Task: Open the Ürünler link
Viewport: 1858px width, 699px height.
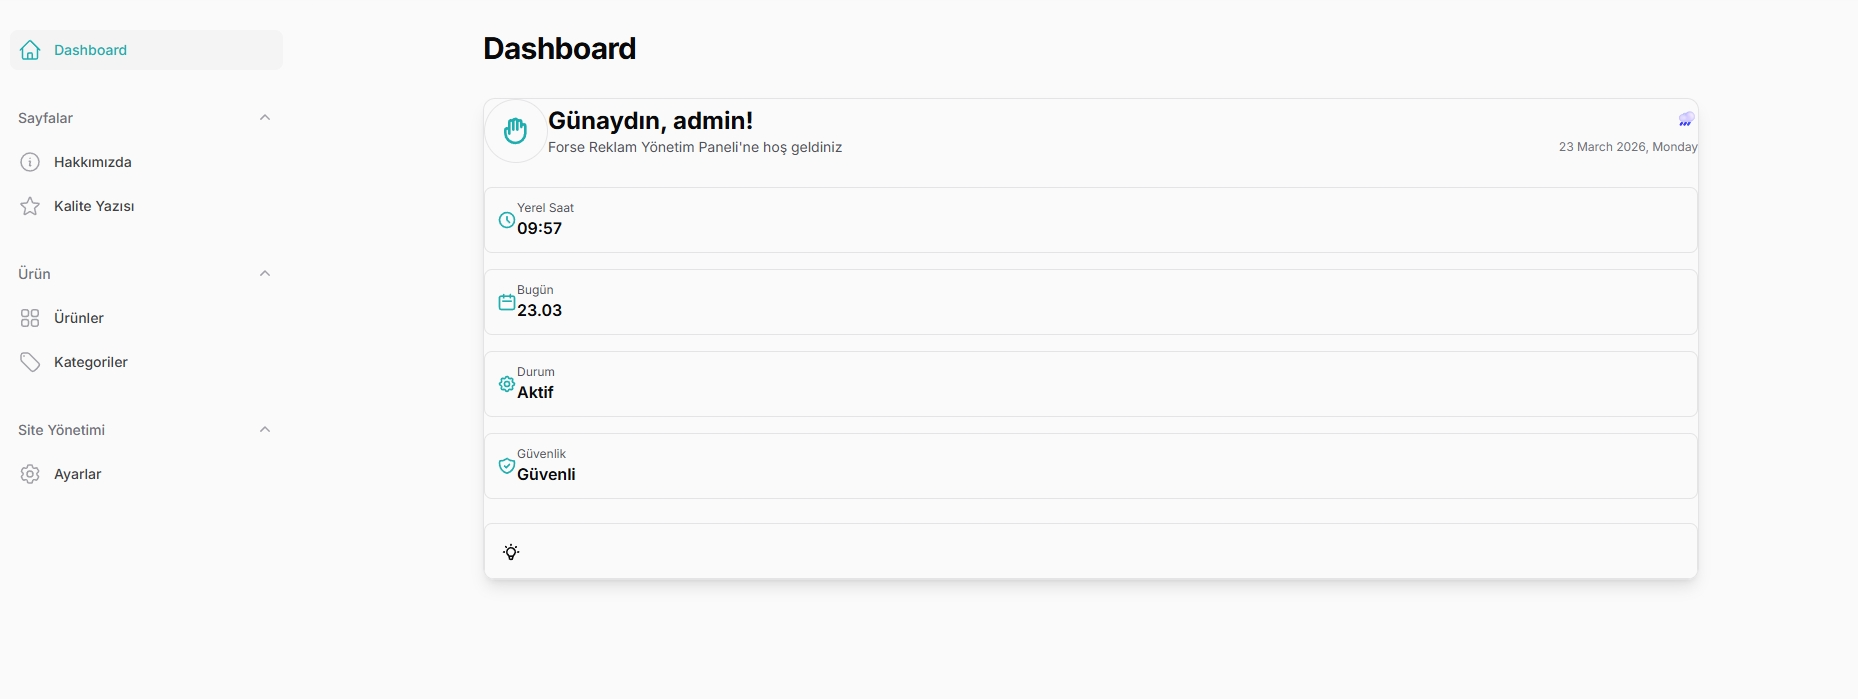Action: [79, 318]
